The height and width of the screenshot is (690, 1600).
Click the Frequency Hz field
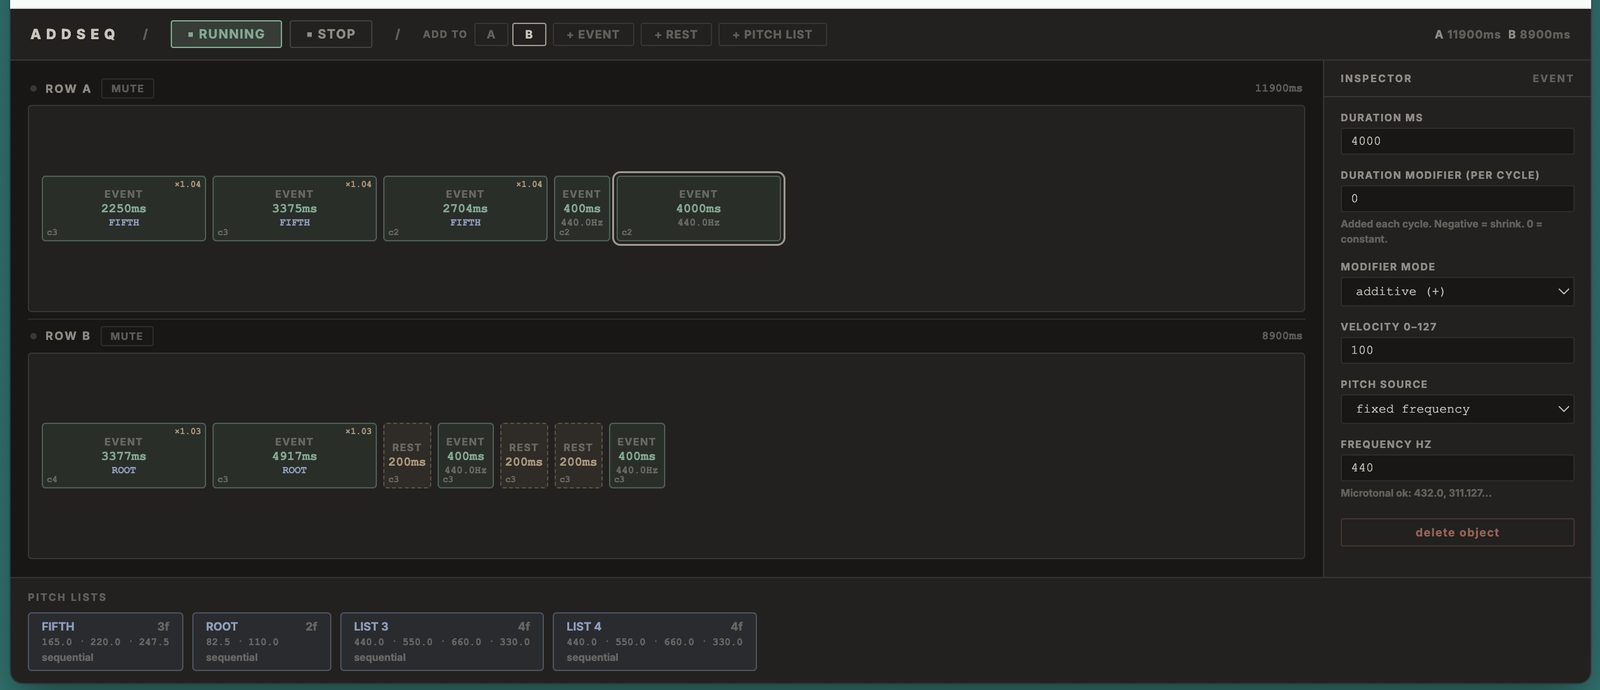[1457, 467]
